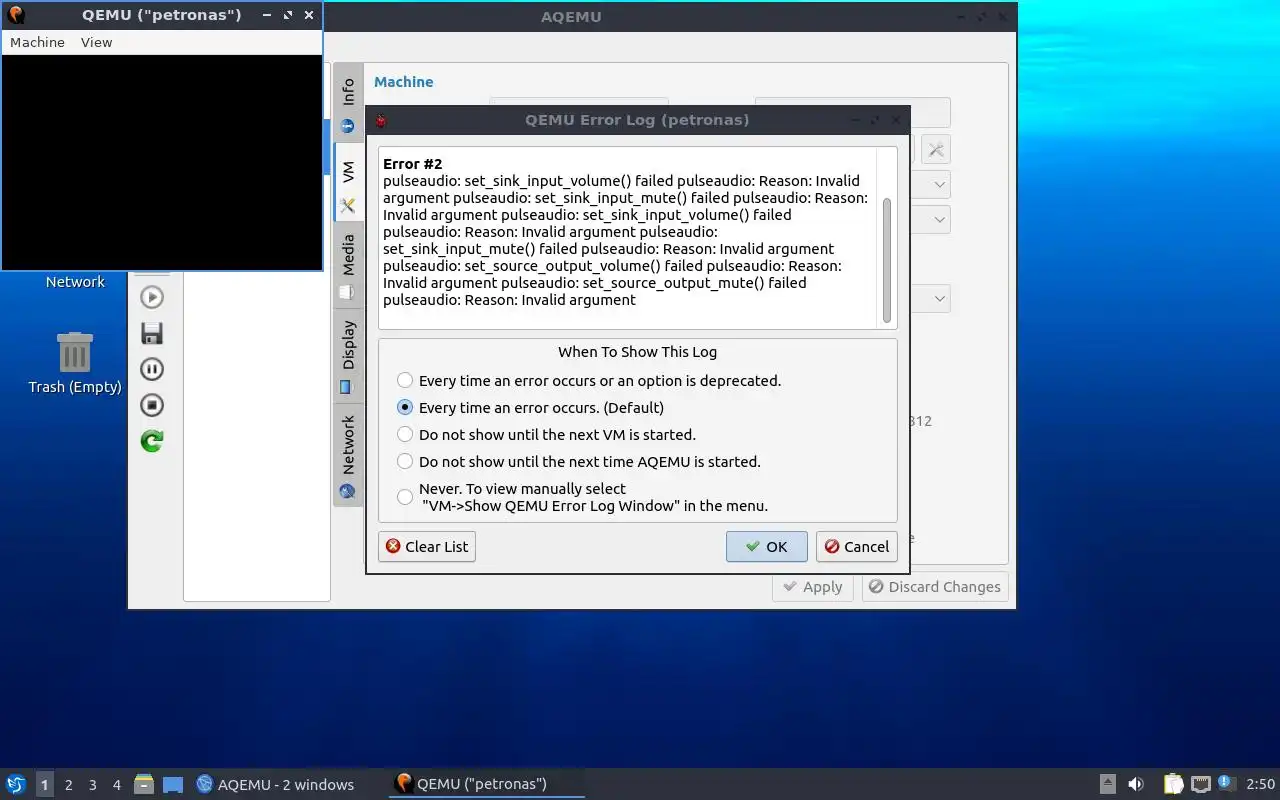
Task: Click the Error Log ladybug title icon
Action: pyautogui.click(x=380, y=120)
